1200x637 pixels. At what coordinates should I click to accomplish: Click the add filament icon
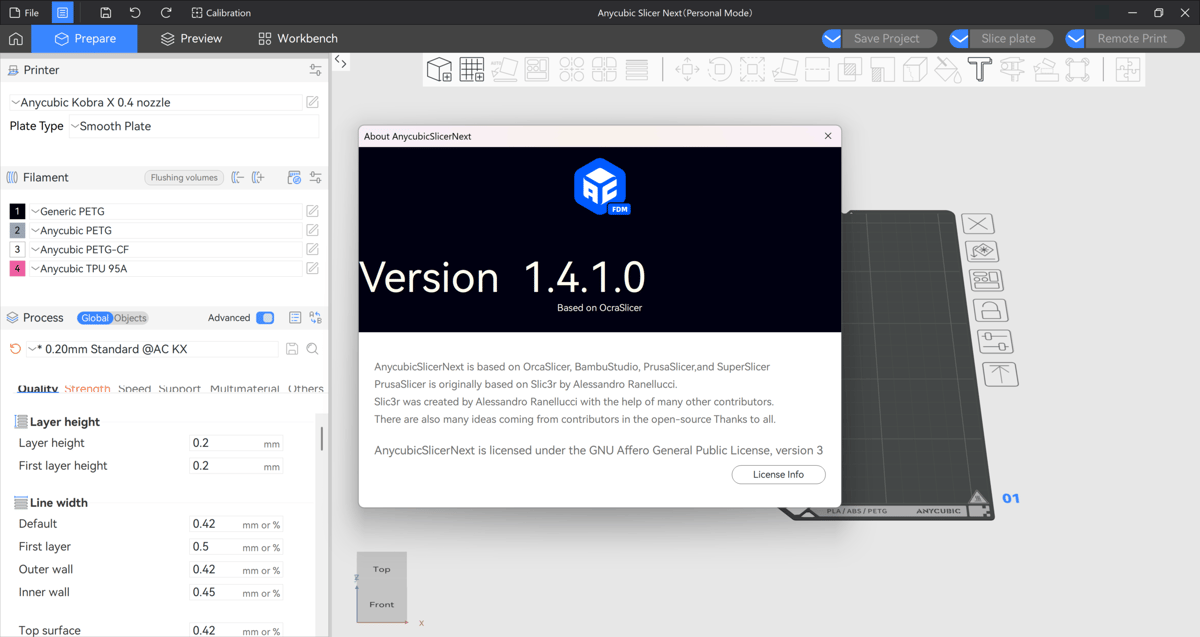258,177
